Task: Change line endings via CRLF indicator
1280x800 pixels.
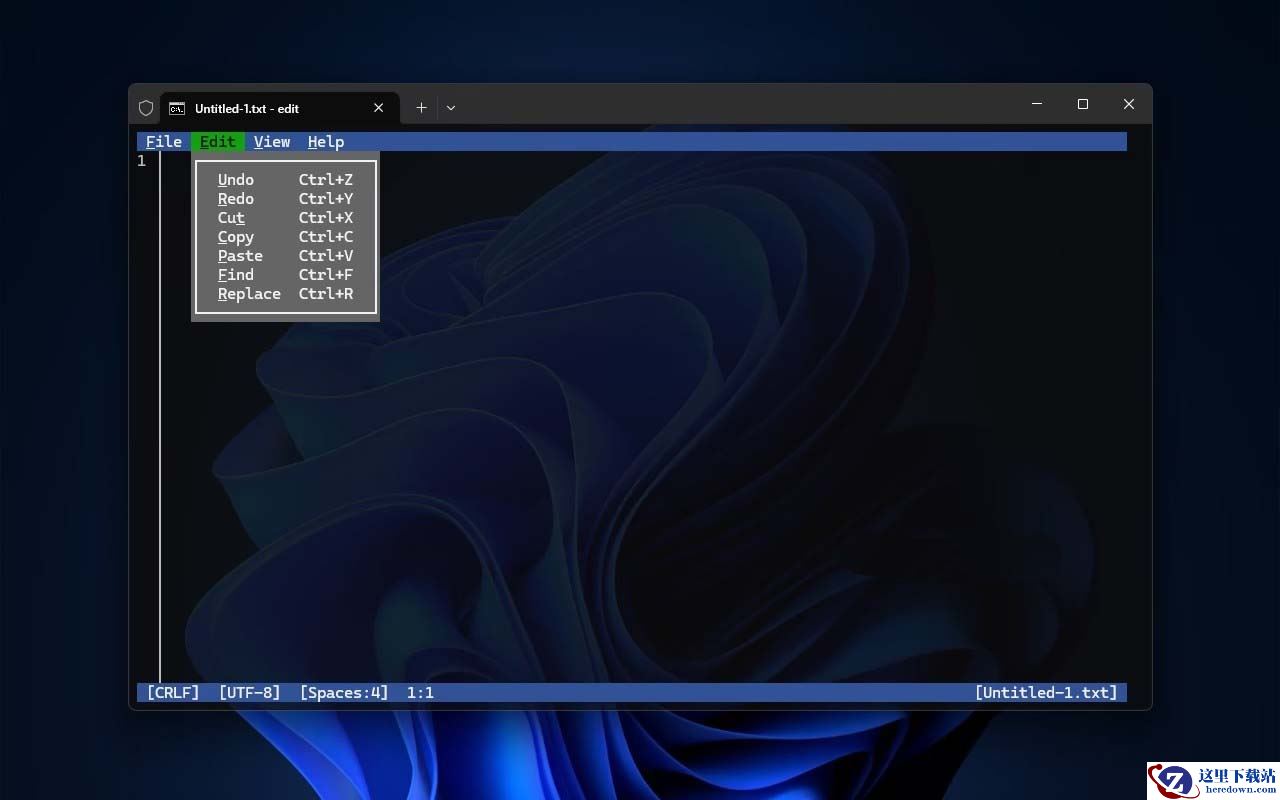Action: pyautogui.click(x=173, y=692)
